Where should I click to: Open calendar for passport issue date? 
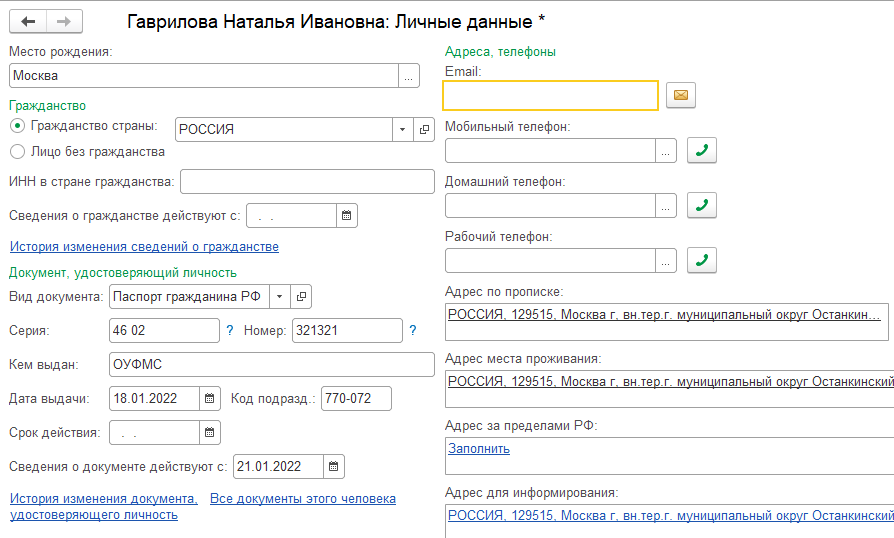coord(210,398)
